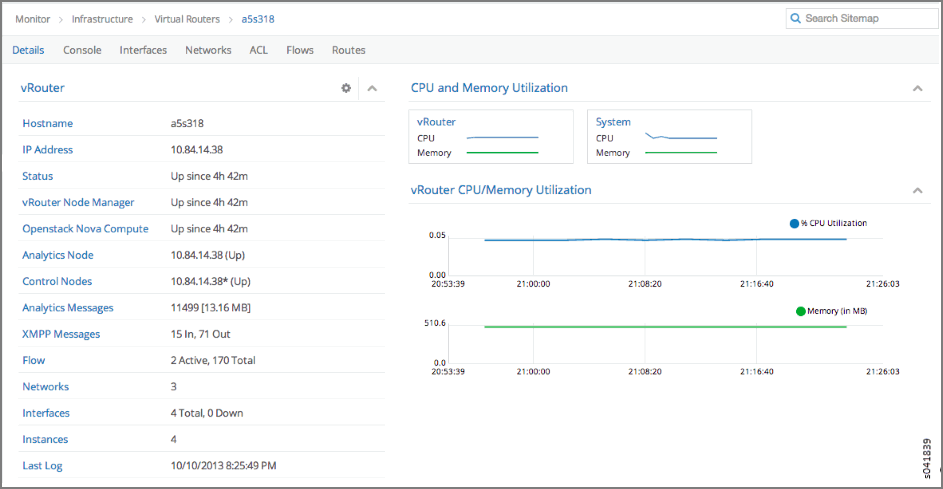Collapse the vRouter CPU/Memory Utilization chart
Image resolution: width=943 pixels, height=489 pixels.
[x=917, y=190]
